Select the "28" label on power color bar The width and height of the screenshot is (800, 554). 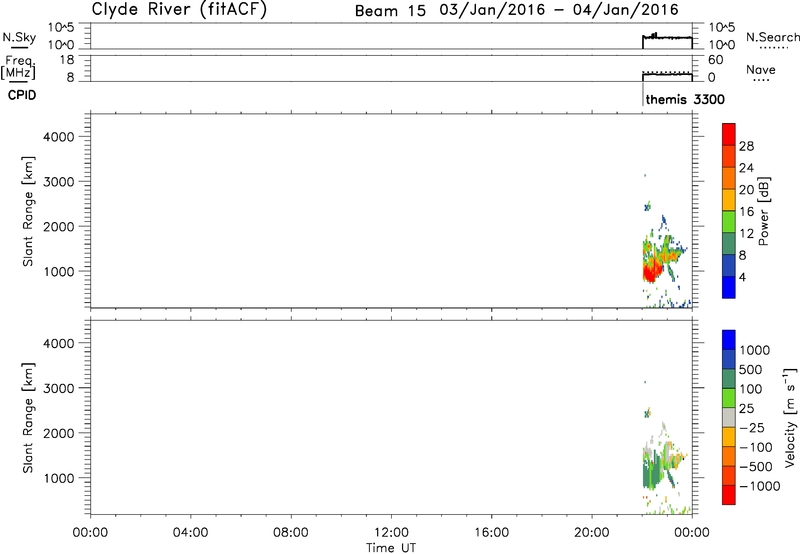[x=746, y=146]
